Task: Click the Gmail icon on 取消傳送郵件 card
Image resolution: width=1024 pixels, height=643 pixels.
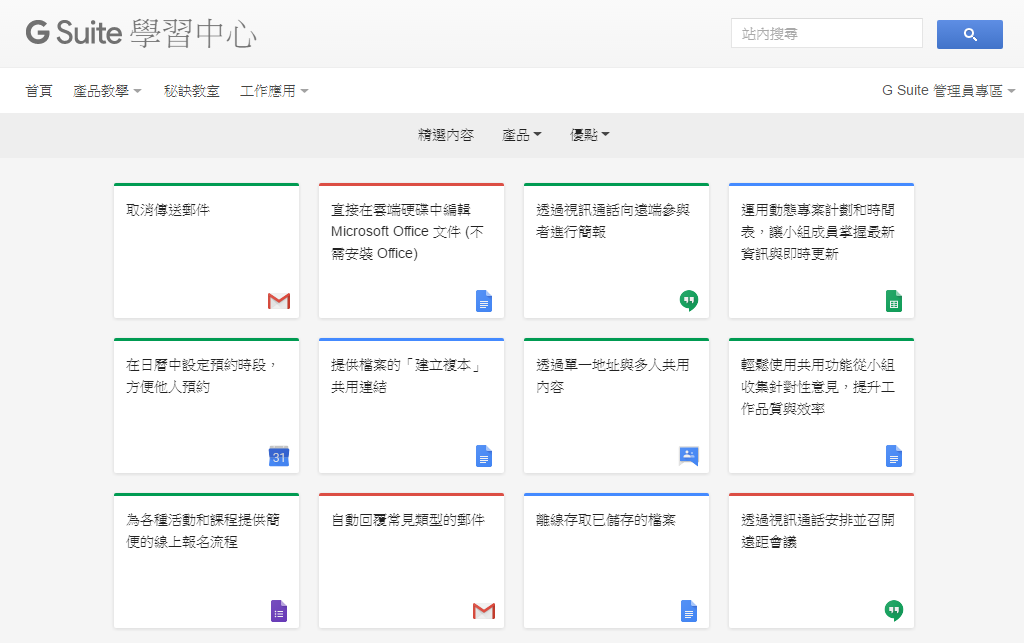Action: (279, 300)
